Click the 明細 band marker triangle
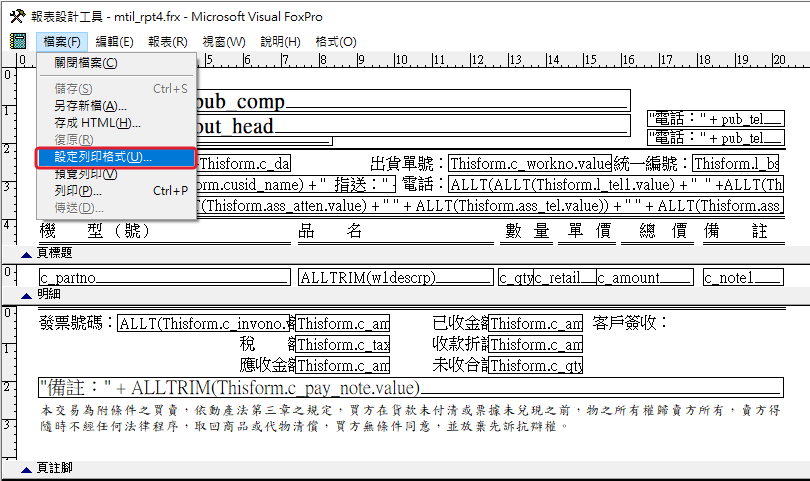 [x=26, y=296]
